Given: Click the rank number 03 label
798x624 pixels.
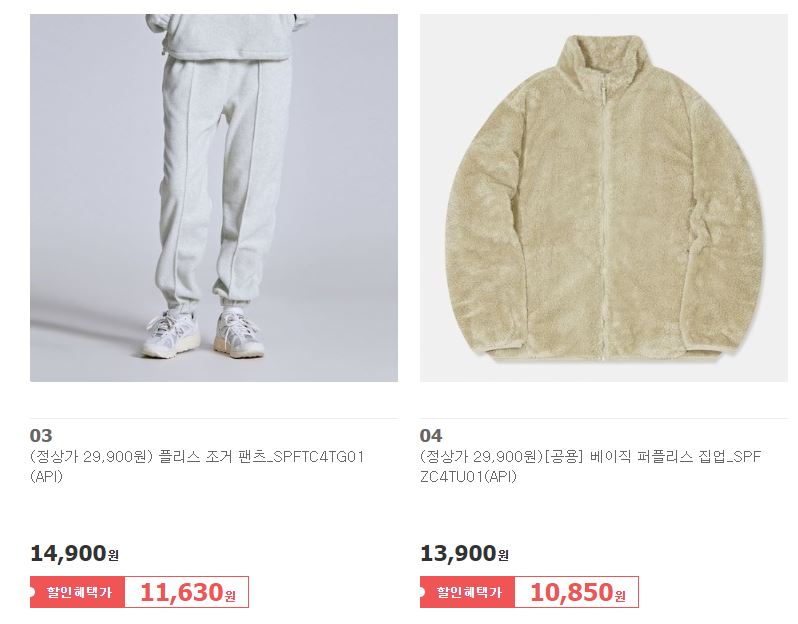Looking at the screenshot, I should tap(41, 436).
